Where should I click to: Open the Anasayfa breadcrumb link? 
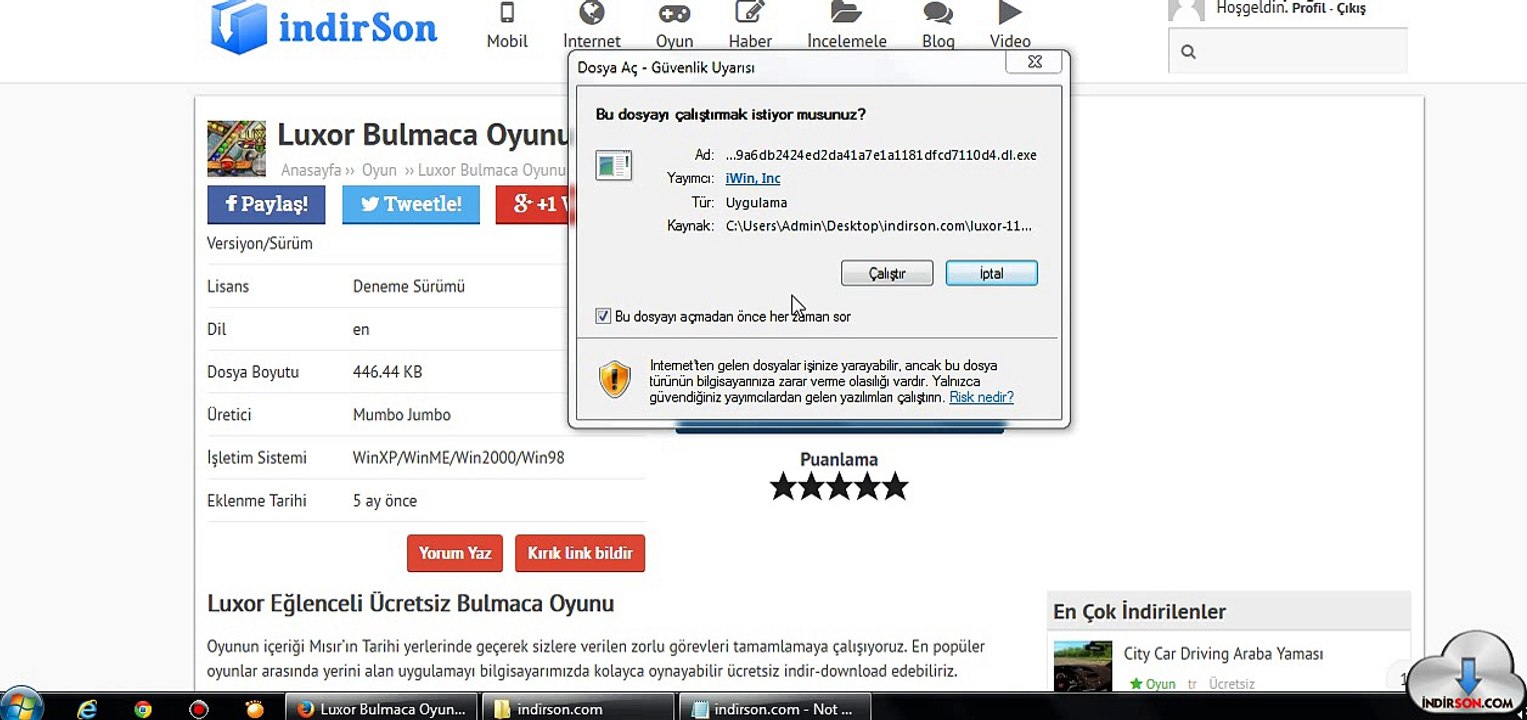coord(311,170)
